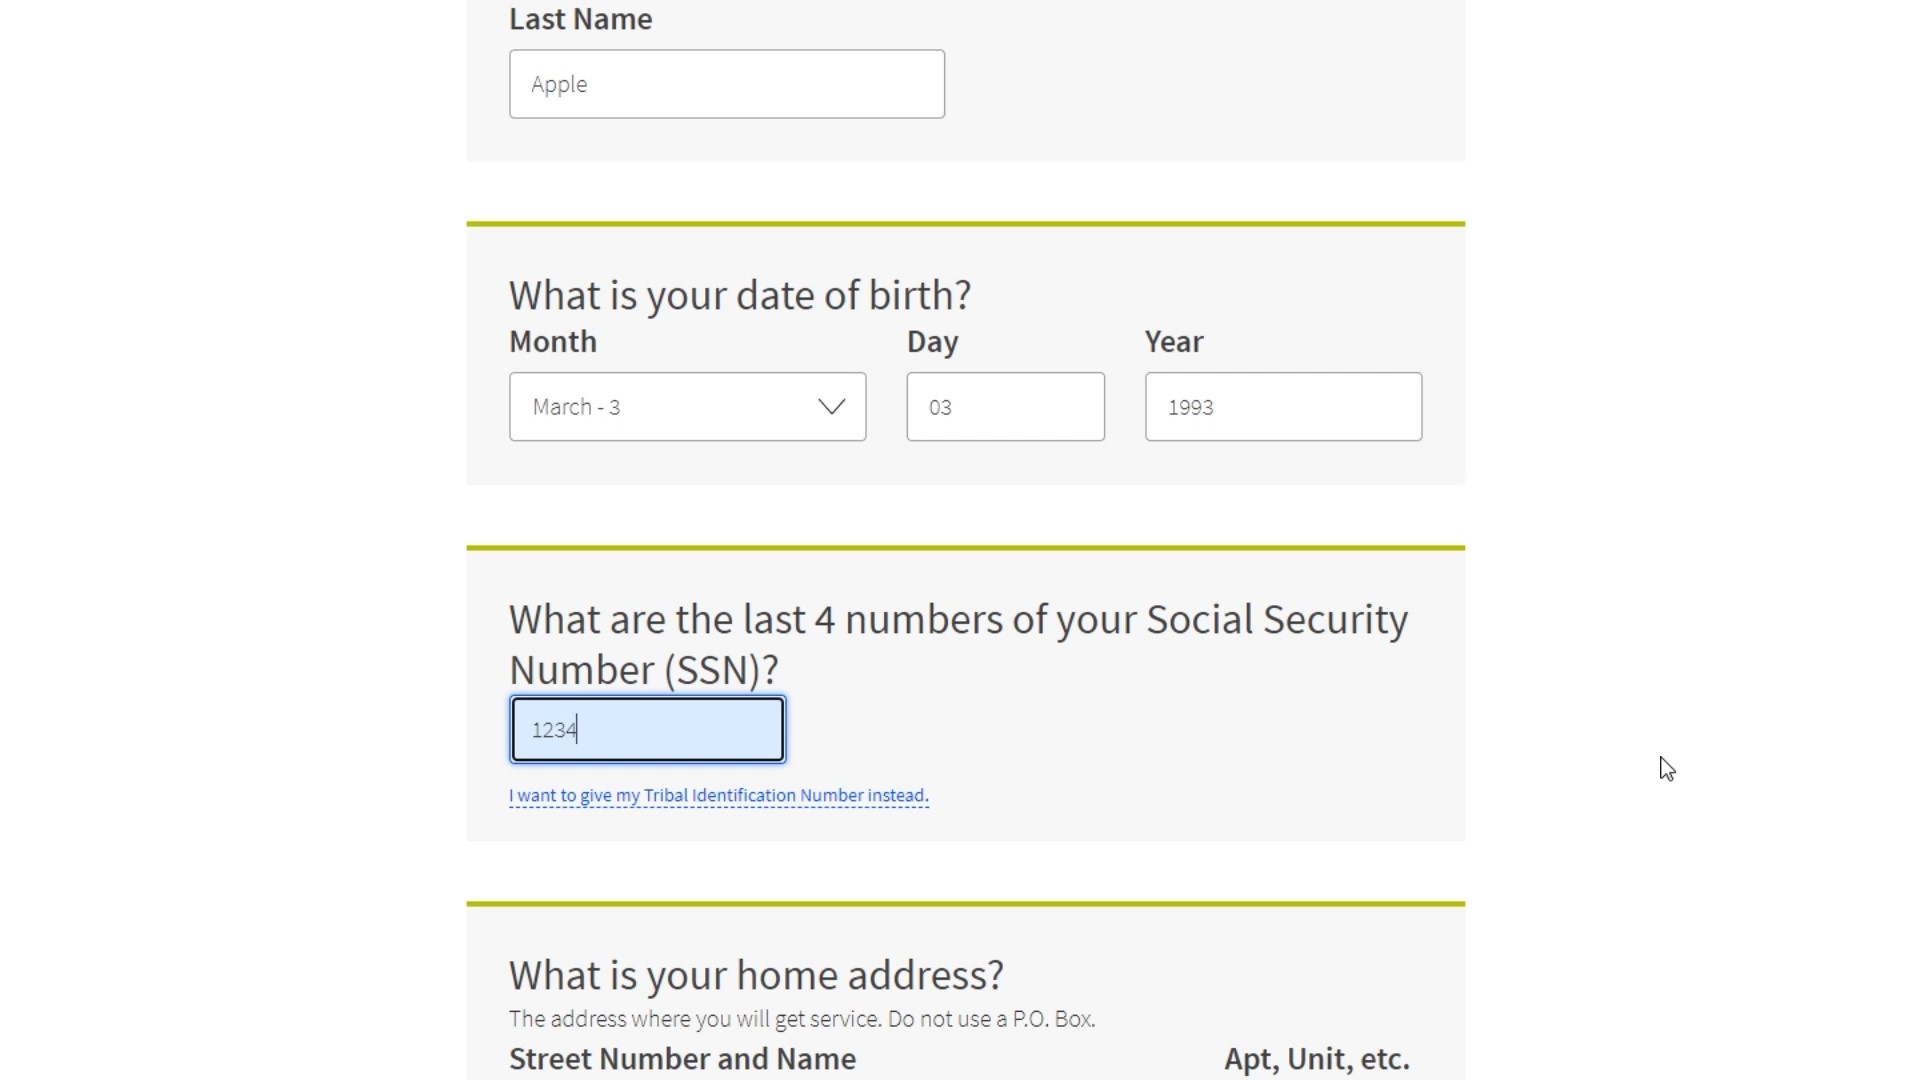Click the "Day" label text
Viewport: 1920px width, 1080px height.
pos(932,342)
